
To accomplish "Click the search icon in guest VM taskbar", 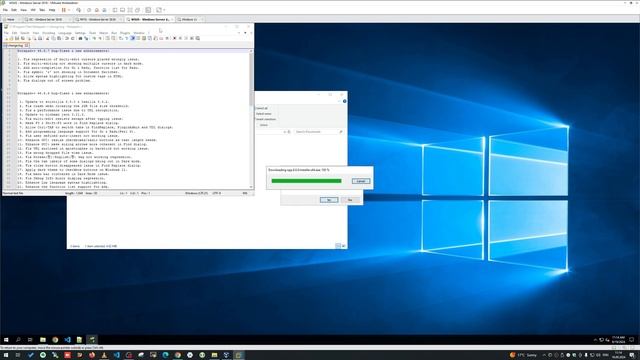I will click(x=18, y=339).
